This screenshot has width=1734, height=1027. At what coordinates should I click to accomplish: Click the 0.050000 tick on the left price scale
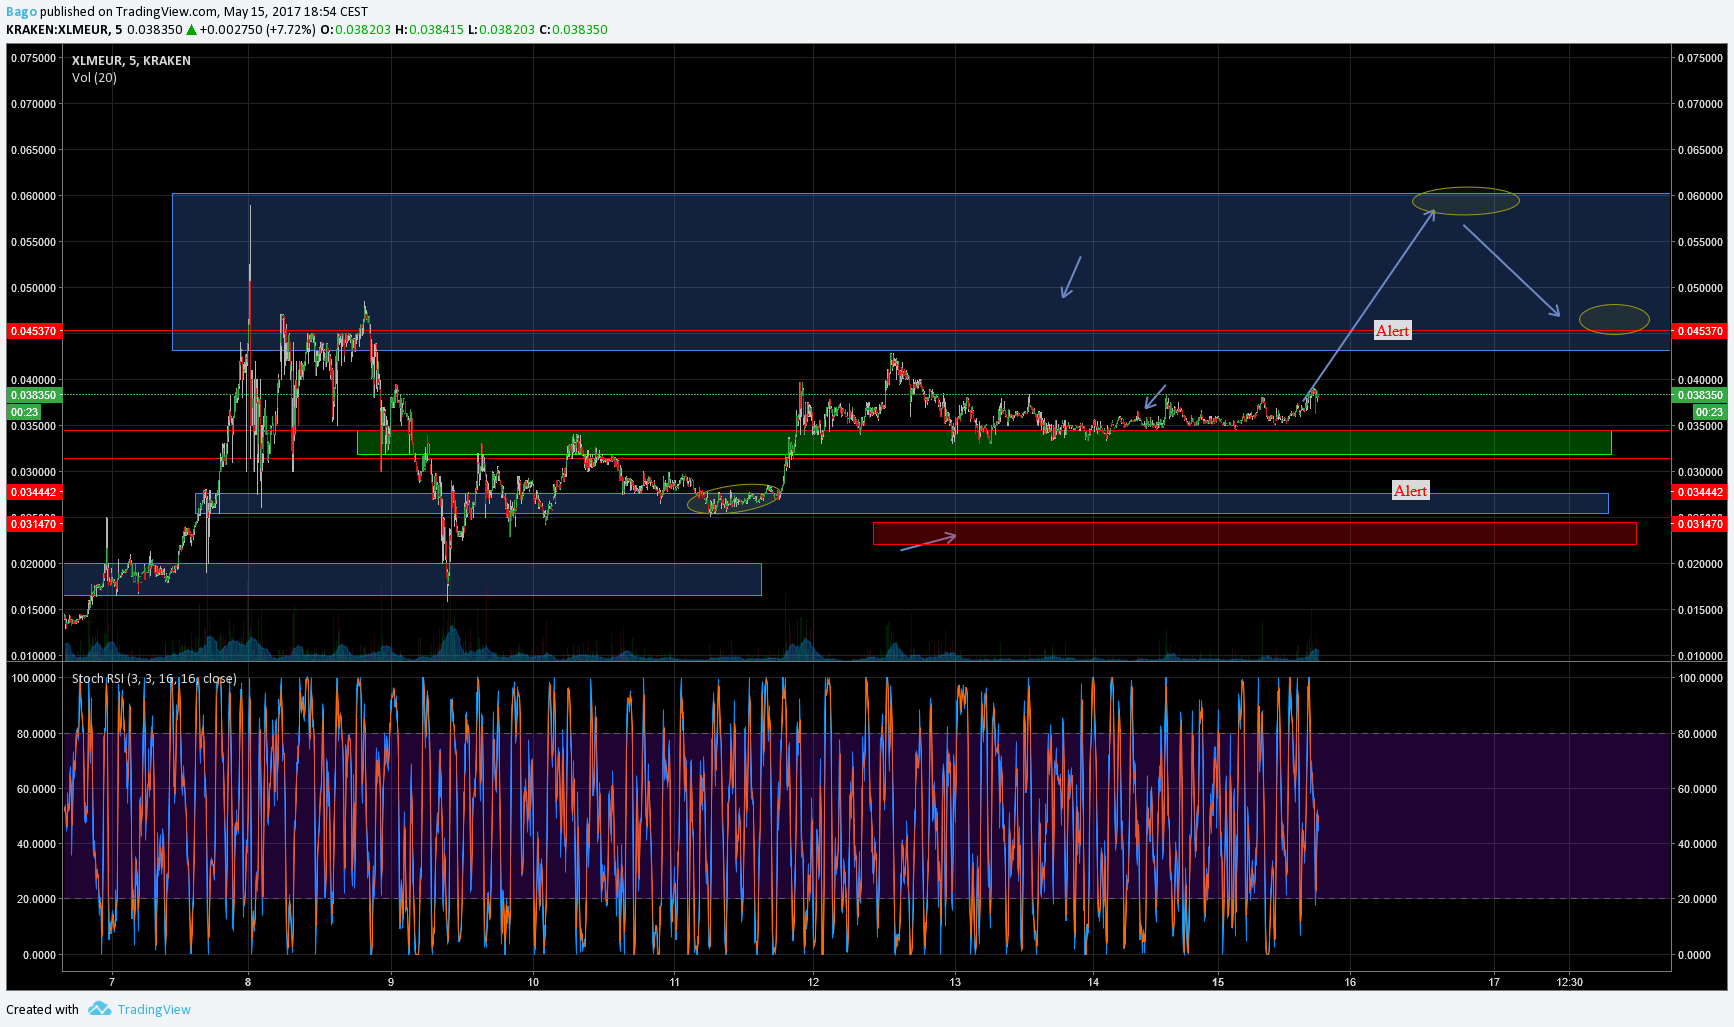point(34,288)
